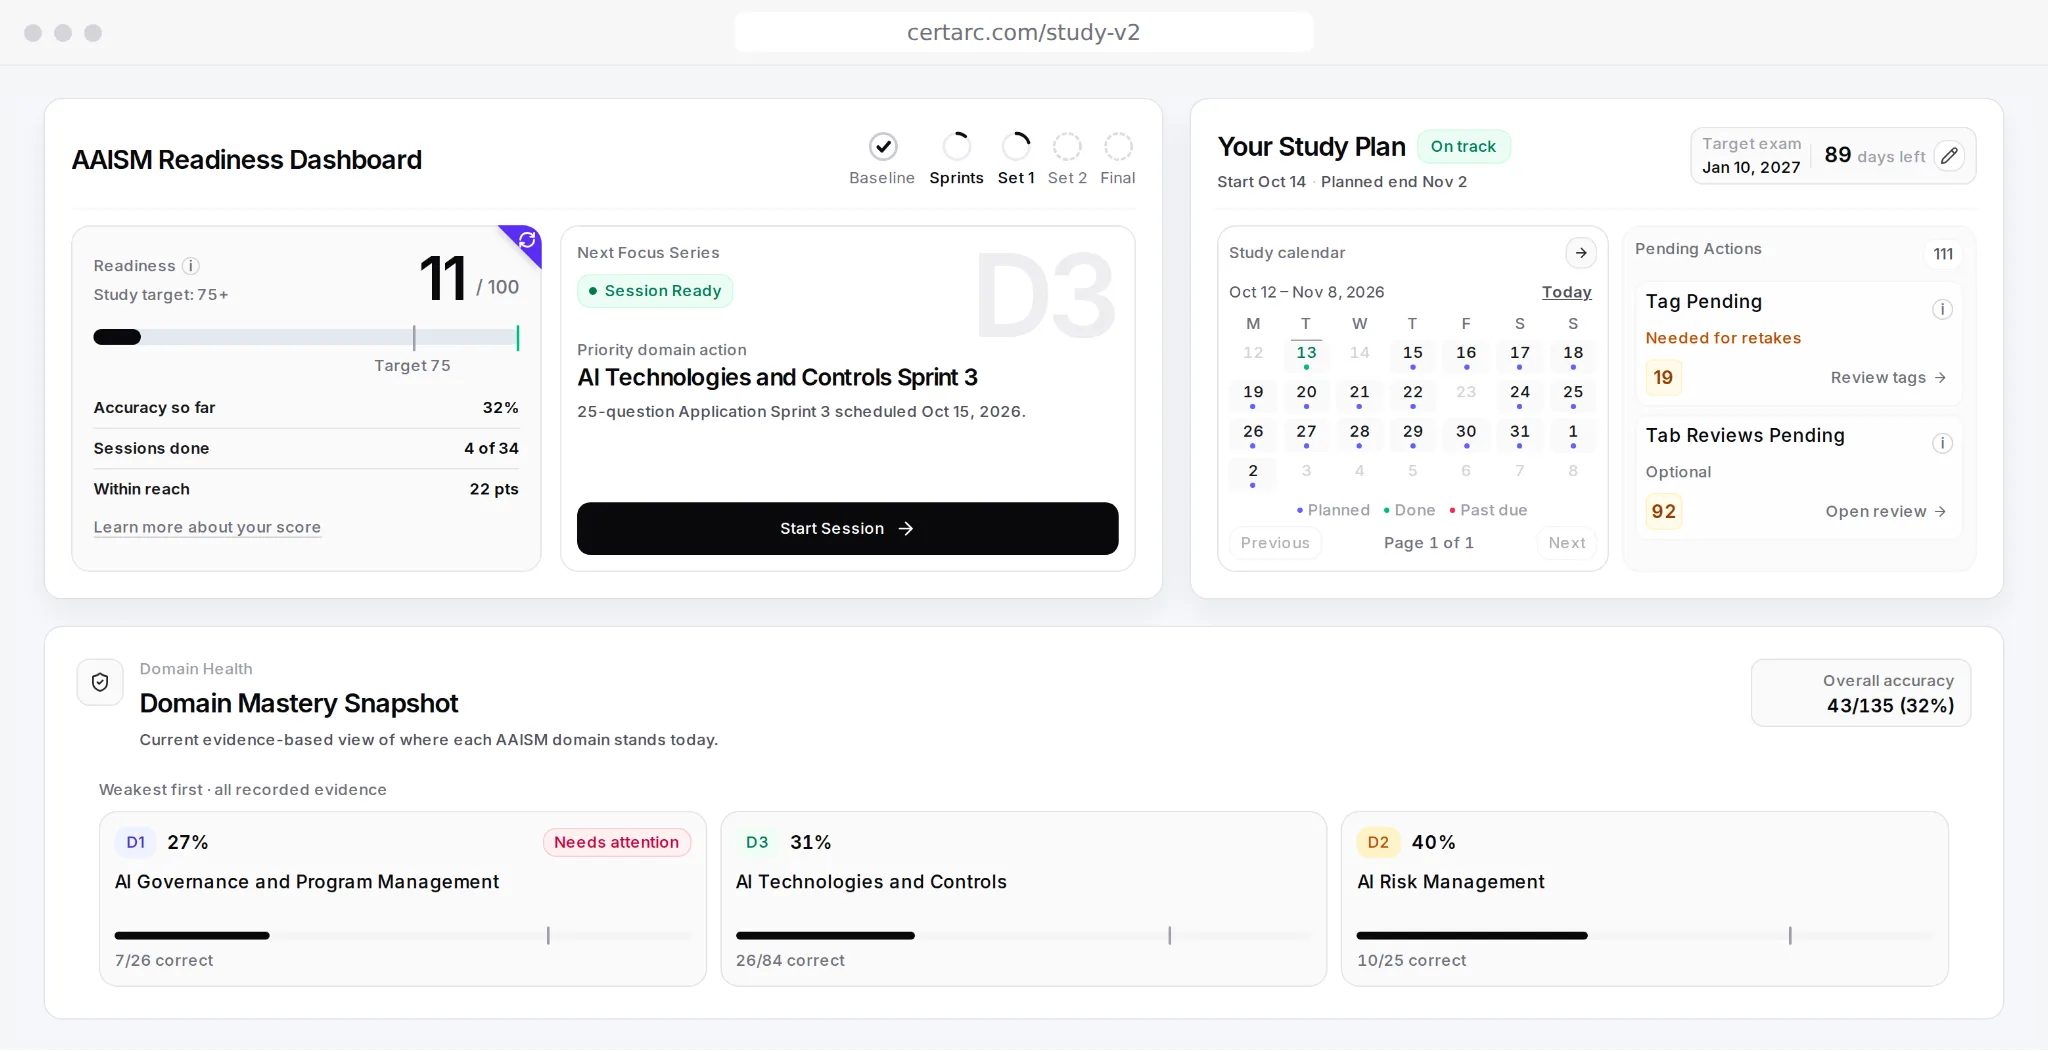This screenshot has height=1052, width=2048.
Task: Click the AI Risk Management card title
Action: (x=1450, y=882)
